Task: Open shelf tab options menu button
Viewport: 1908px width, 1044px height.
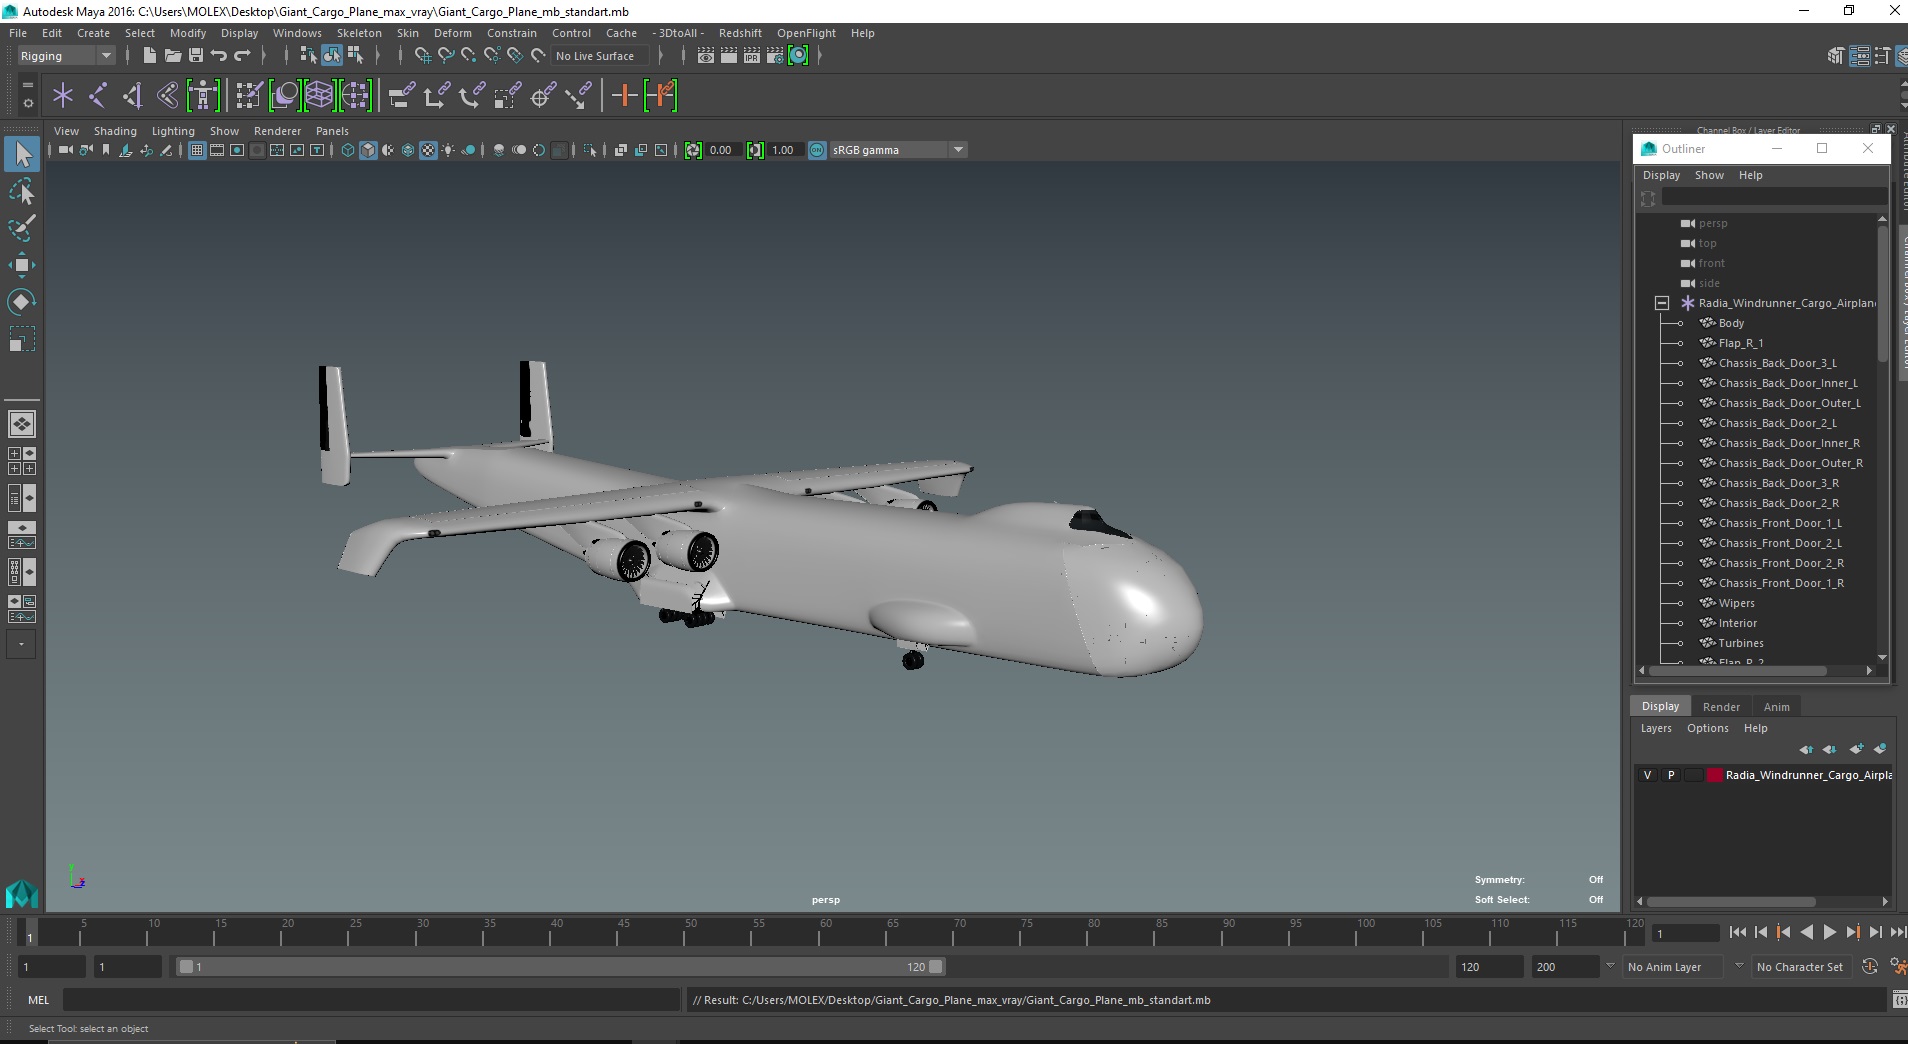Action: [x=28, y=87]
